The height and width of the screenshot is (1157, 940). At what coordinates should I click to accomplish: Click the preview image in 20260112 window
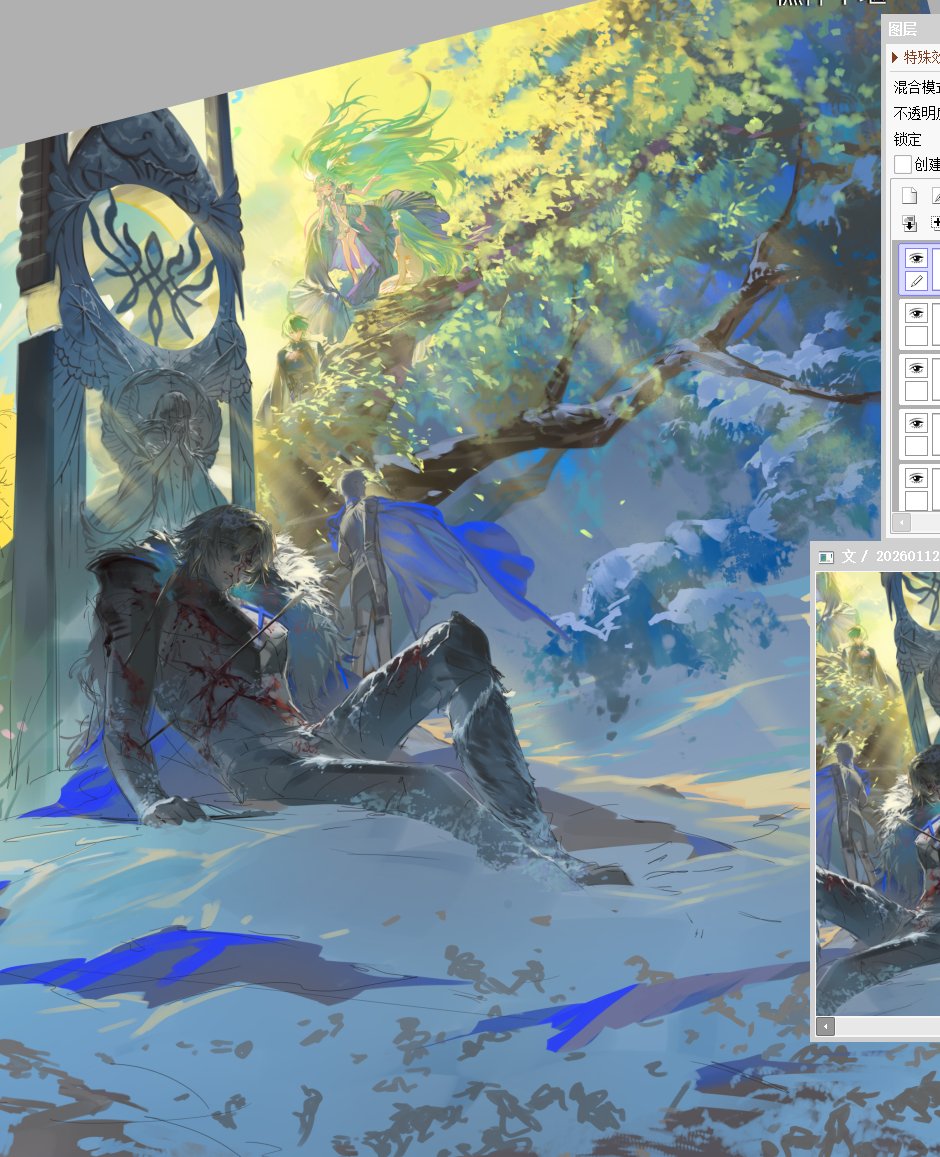pos(878,794)
